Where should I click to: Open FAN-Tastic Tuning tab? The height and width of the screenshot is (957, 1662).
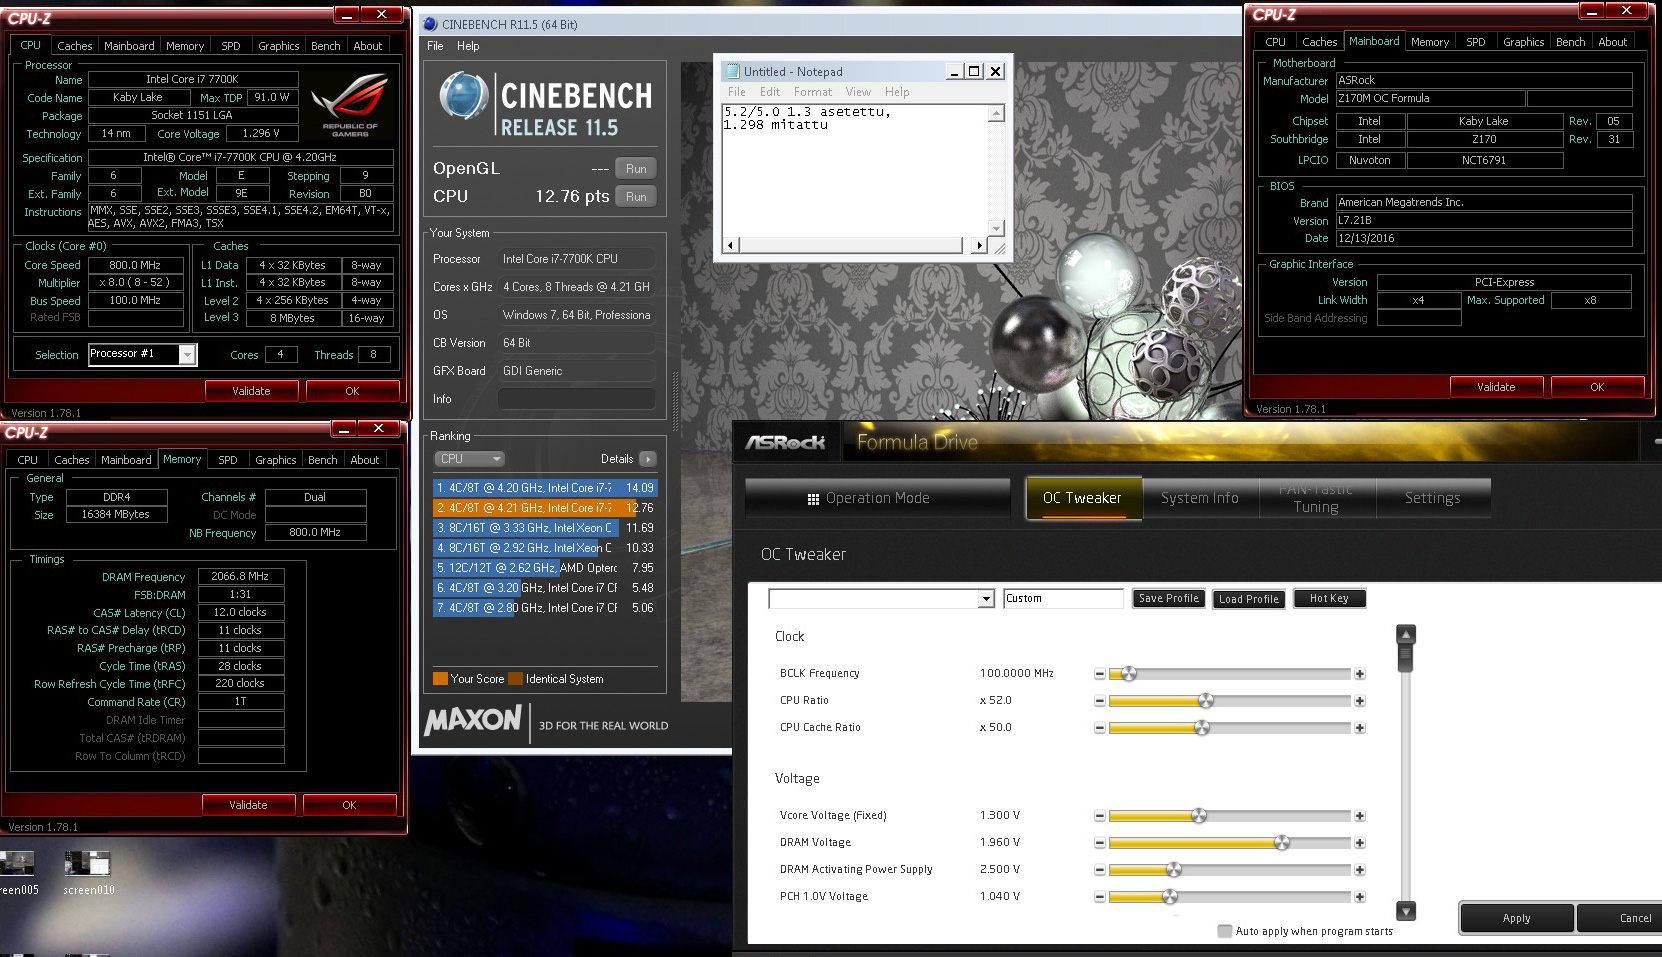[x=1315, y=498]
